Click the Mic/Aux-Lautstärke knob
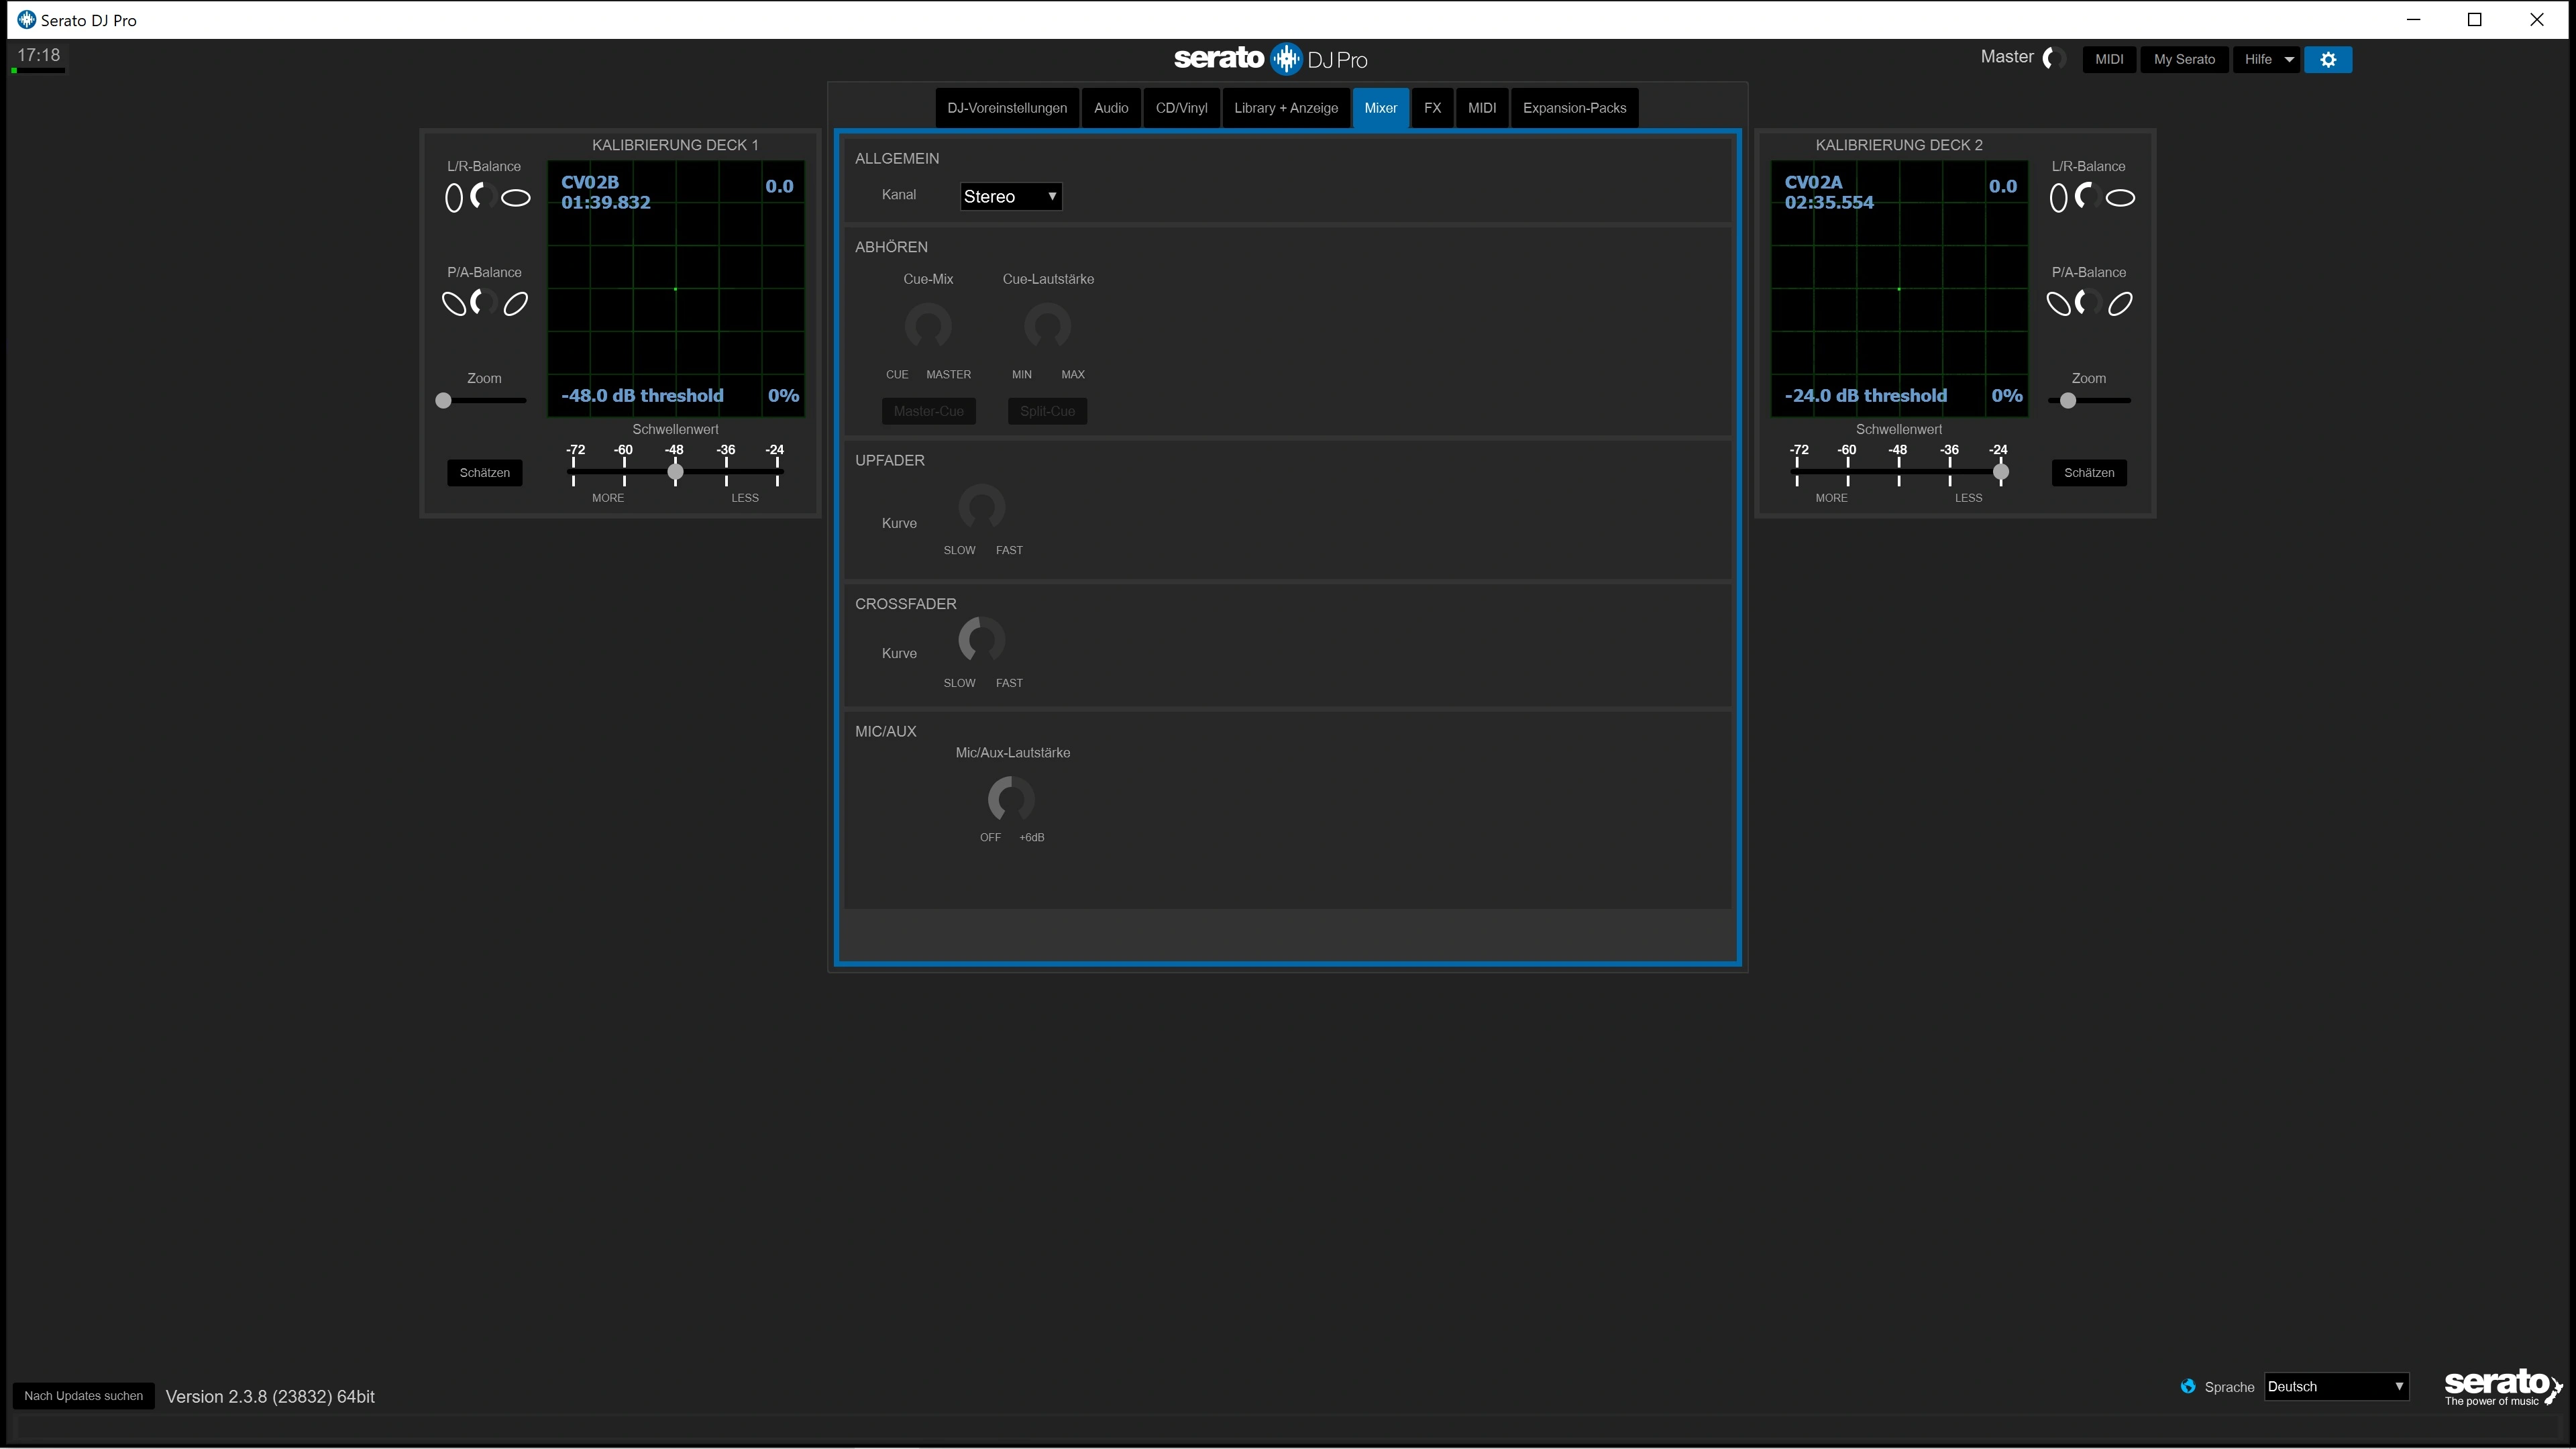The height and width of the screenshot is (1449, 2576). tap(1011, 799)
